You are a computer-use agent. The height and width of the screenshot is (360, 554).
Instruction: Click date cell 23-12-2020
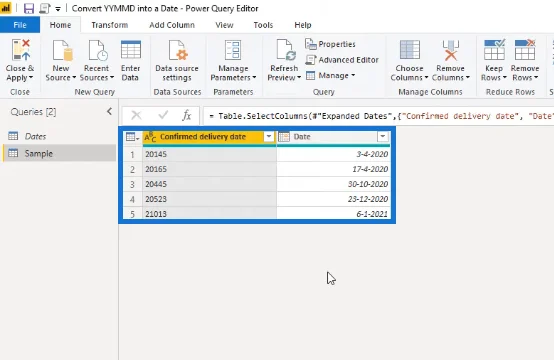coord(334,199)
